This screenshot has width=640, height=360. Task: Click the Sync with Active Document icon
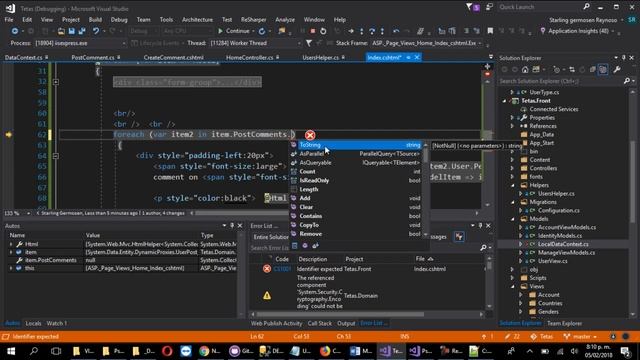(x=571, y=70)
